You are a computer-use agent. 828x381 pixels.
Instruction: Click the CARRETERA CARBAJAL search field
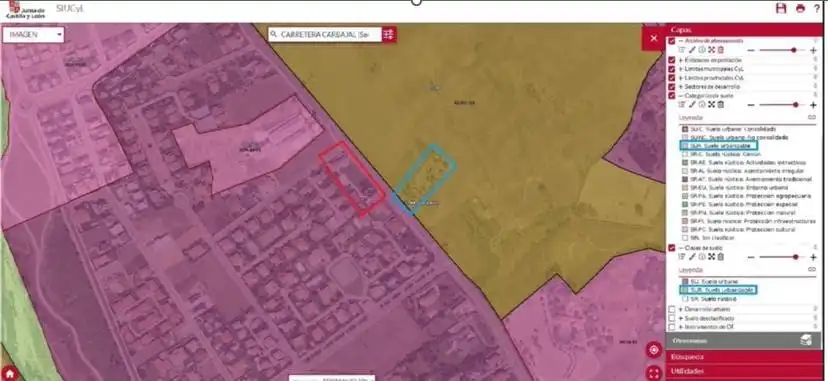tap(325, 35)
